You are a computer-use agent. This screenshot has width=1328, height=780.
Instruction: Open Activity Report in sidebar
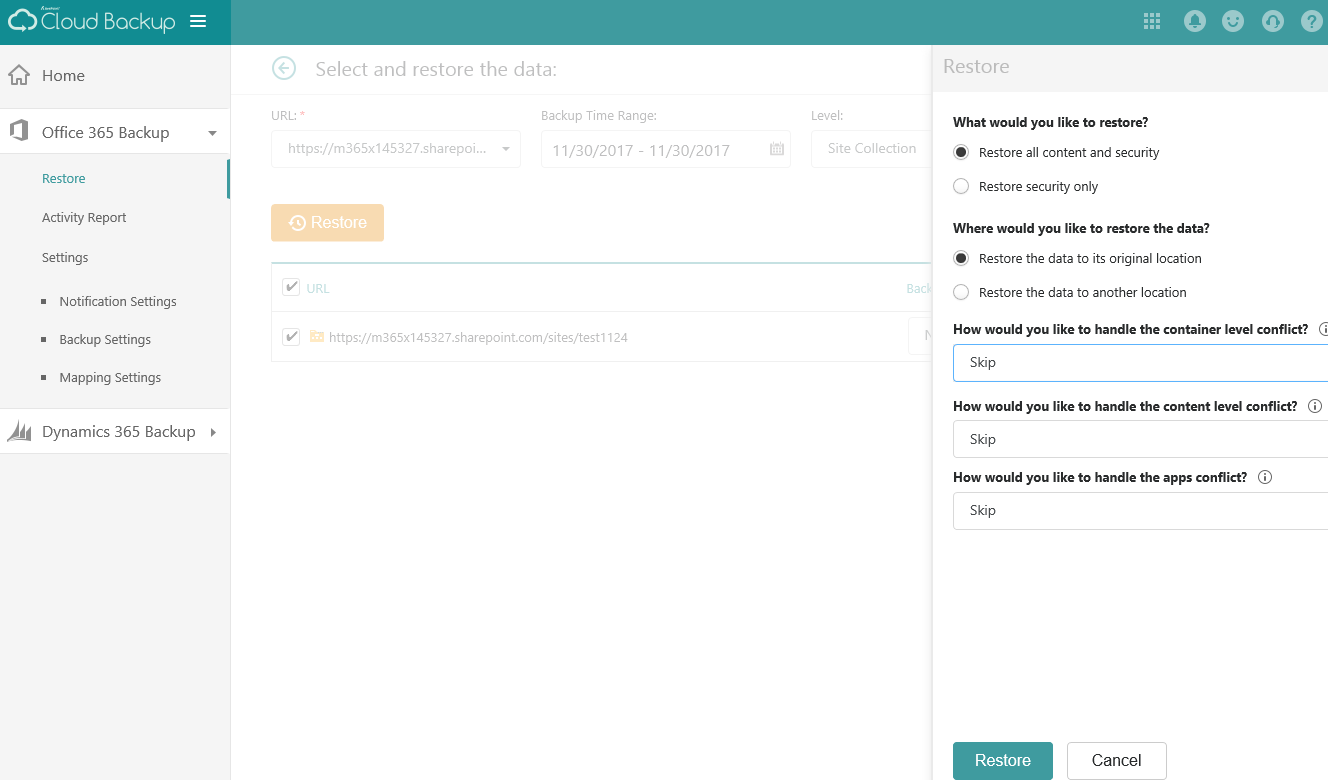pos(84,217)
